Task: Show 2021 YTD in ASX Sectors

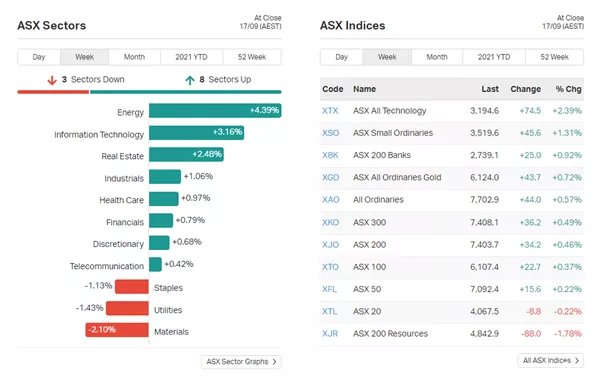Action: (191, 57)
